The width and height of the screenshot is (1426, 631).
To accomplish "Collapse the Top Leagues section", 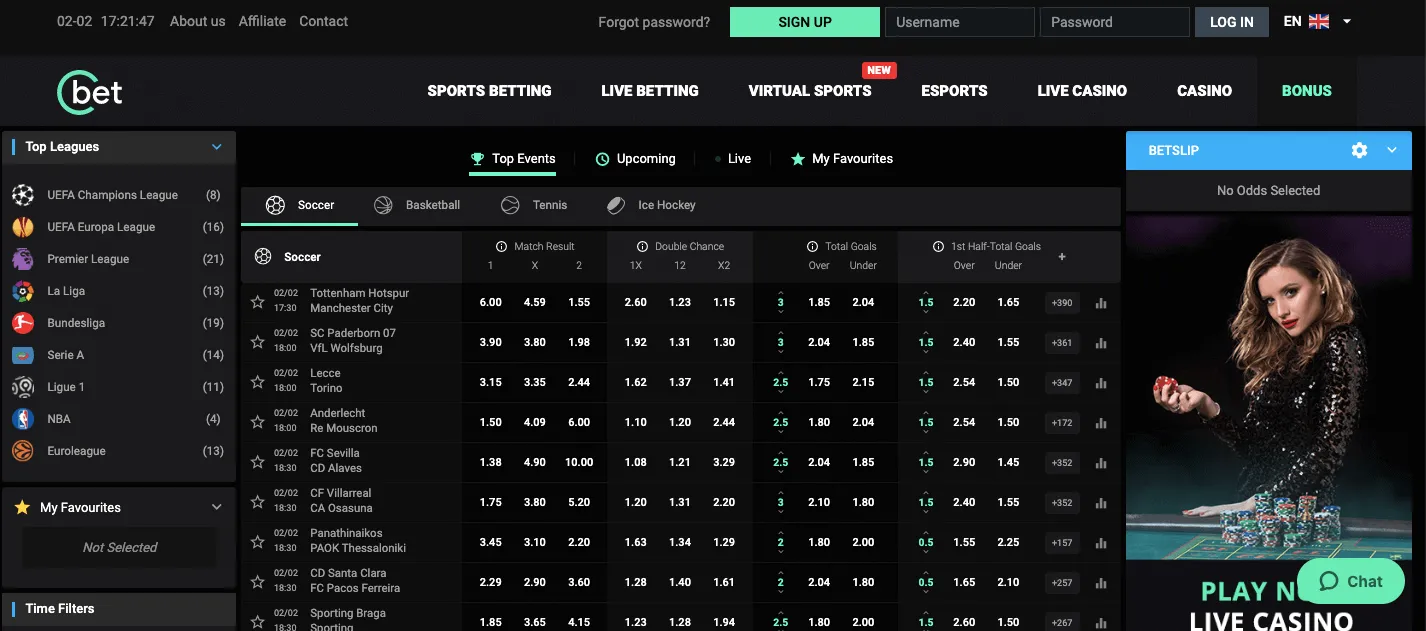I will click(216, 146).
